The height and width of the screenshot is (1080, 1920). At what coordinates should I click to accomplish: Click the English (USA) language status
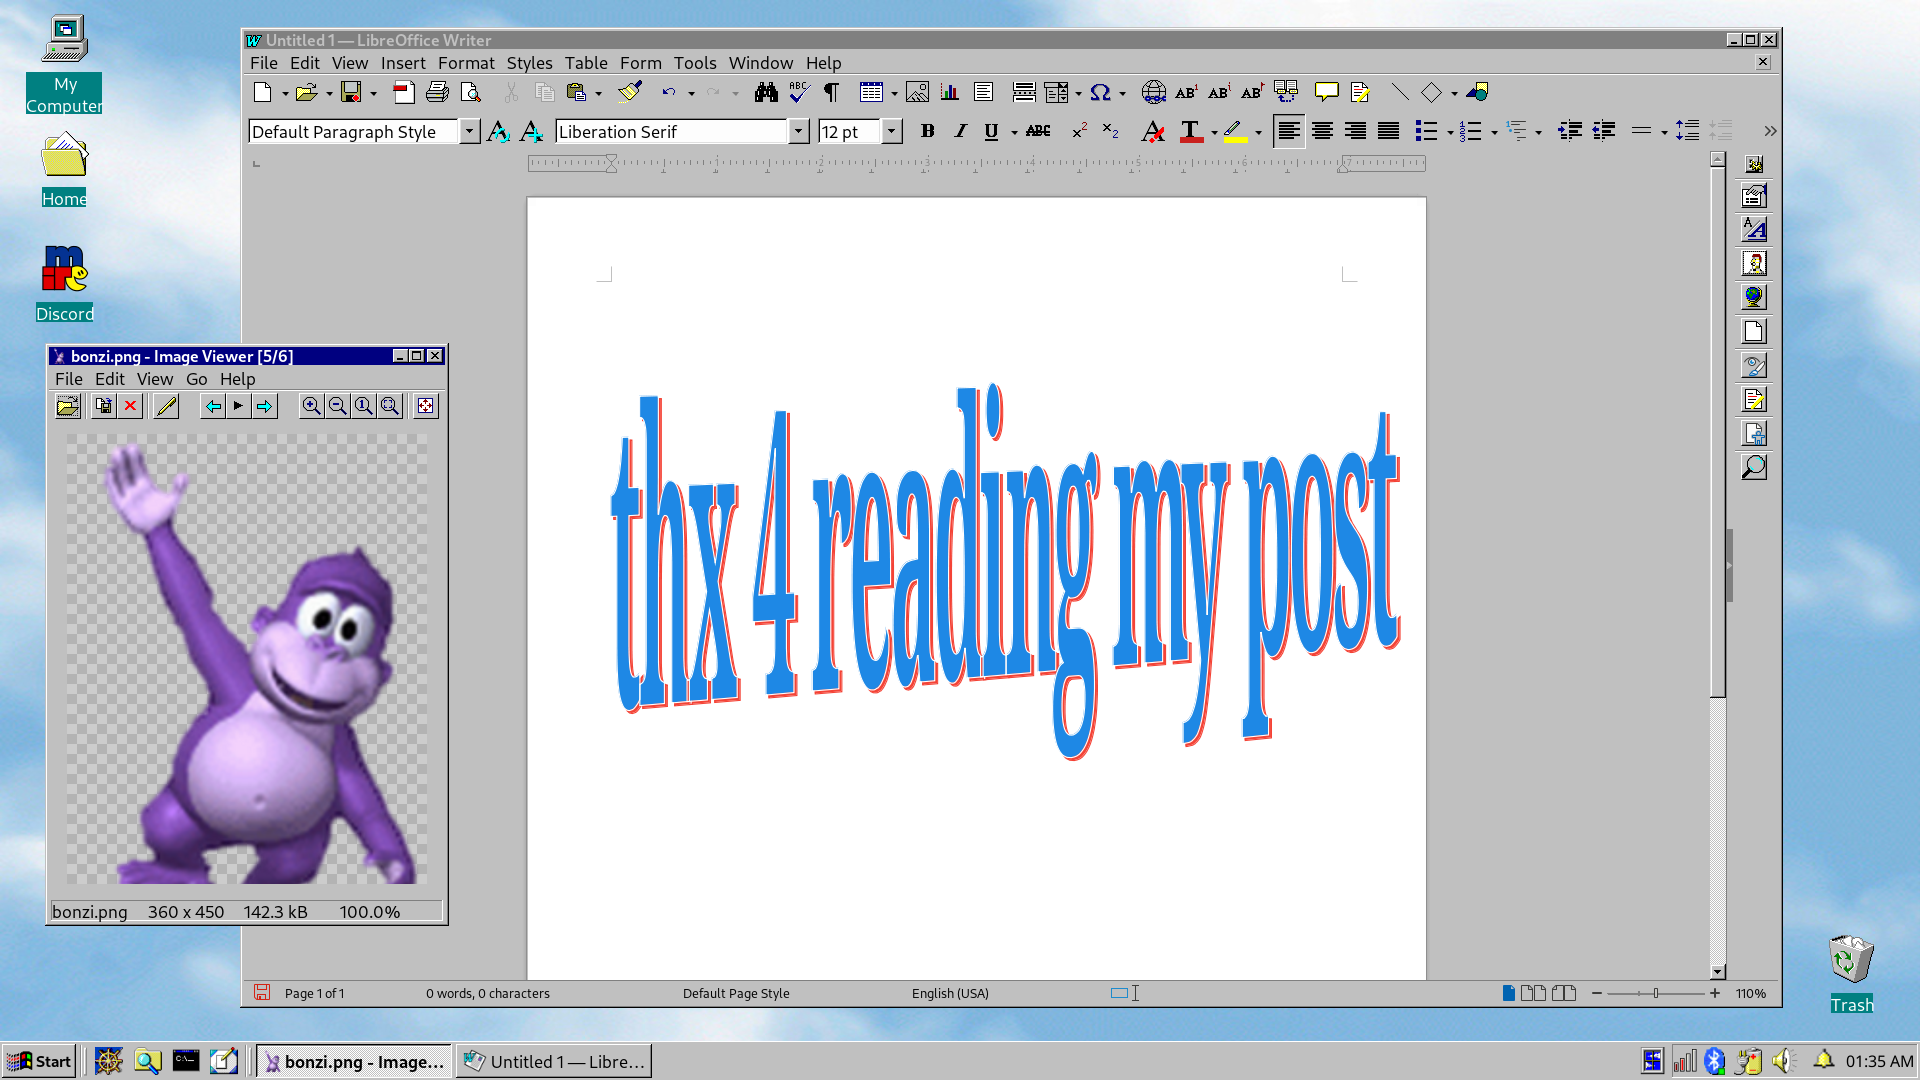tap(950, 993)
